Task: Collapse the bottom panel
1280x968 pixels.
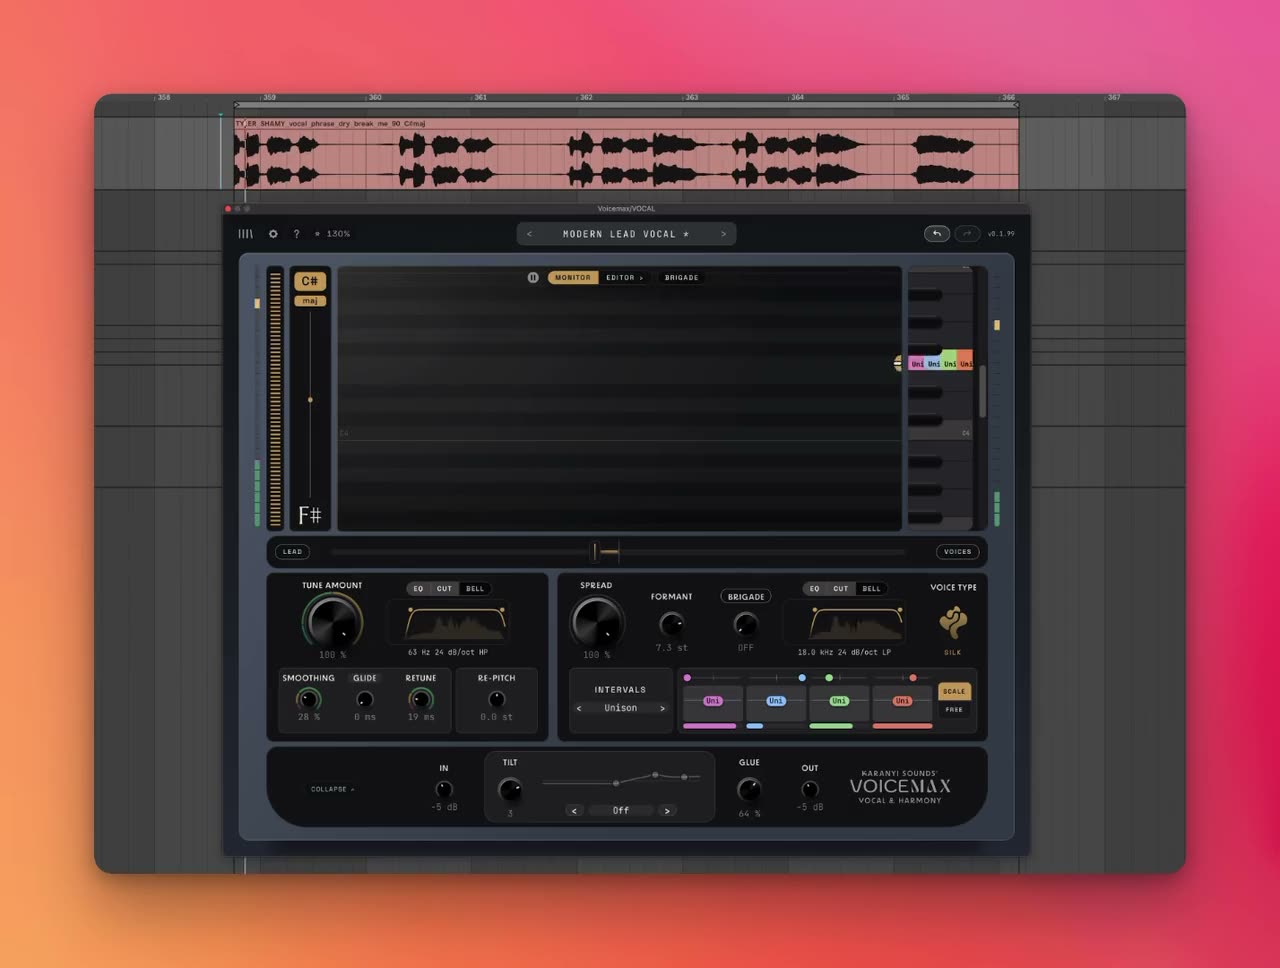Action: pos(332,789)
